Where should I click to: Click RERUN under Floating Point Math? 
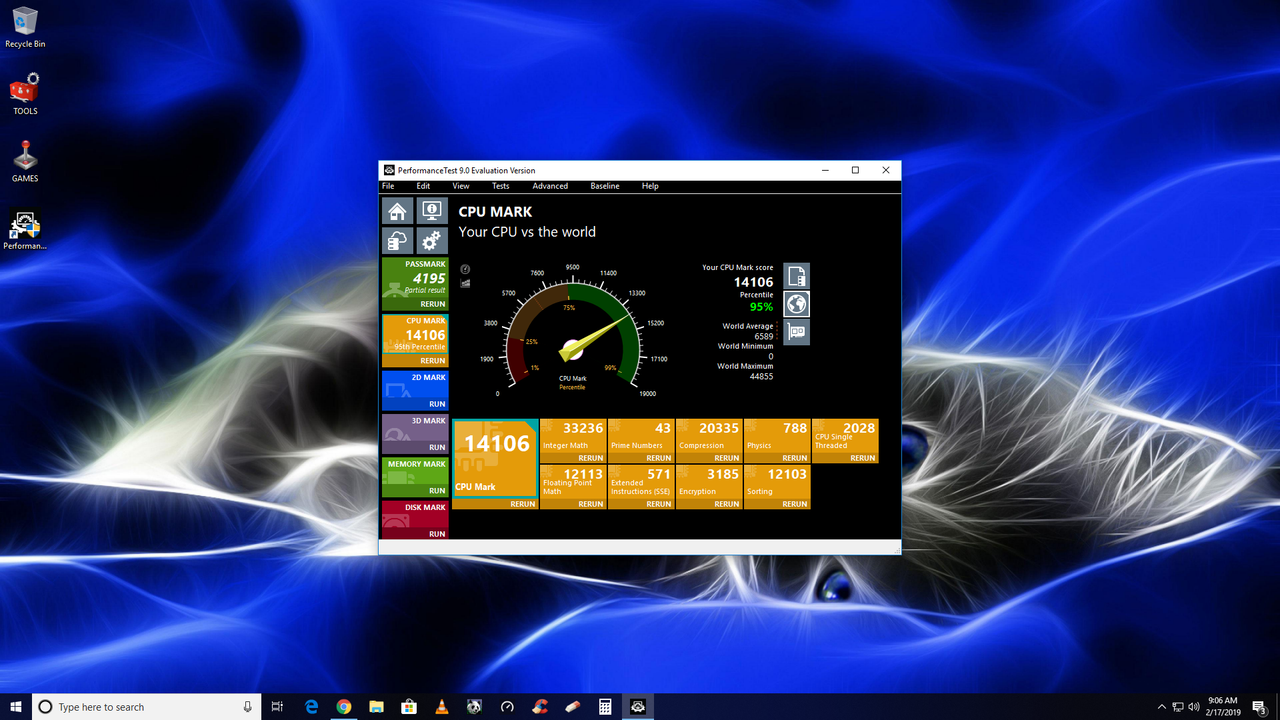[x=591, y=504]
